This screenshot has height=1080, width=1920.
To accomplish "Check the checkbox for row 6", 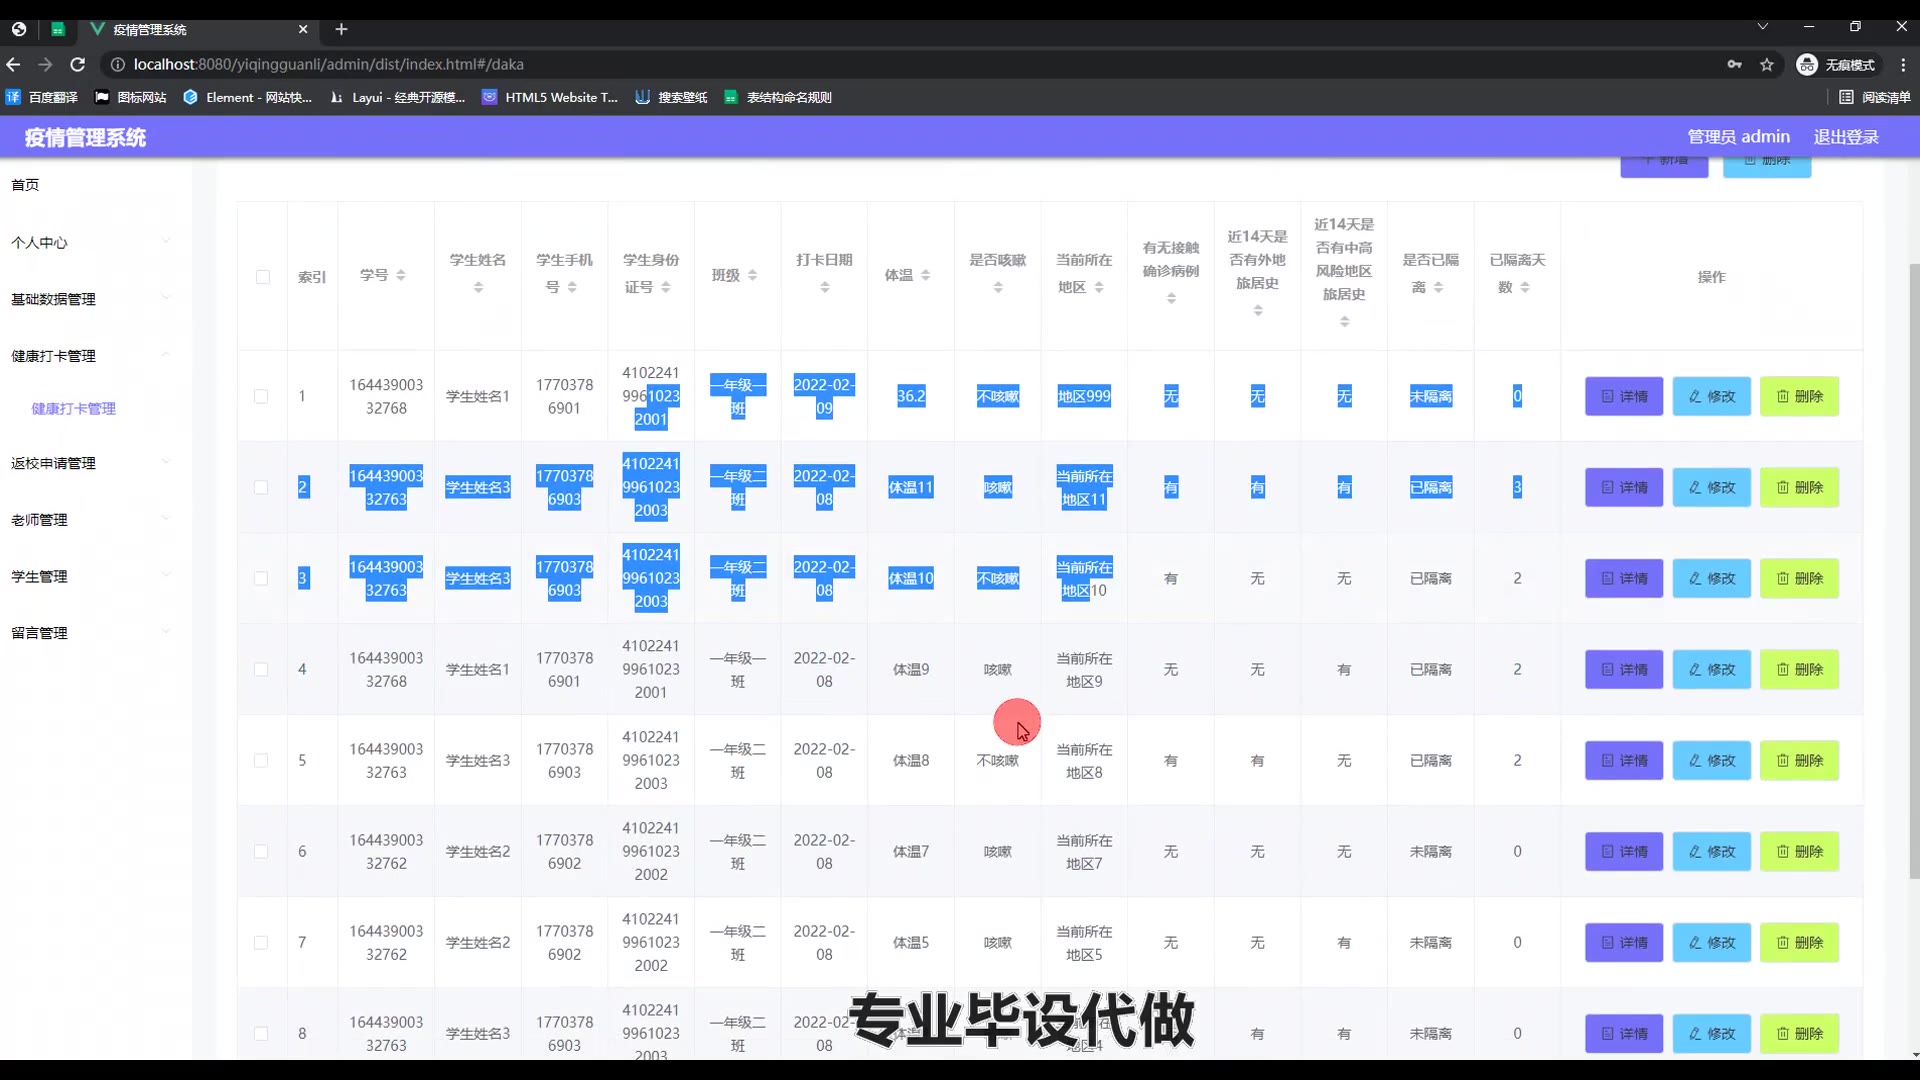I will click(x=261, y=851).
